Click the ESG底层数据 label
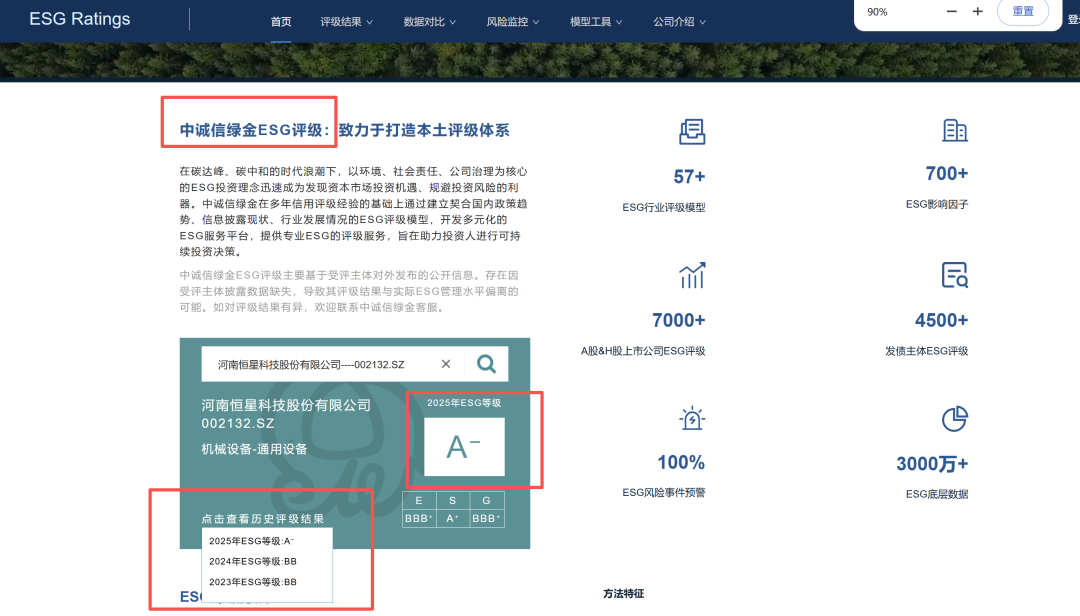This screenshot has height=616, width=1080. click(x=937, y=494)
